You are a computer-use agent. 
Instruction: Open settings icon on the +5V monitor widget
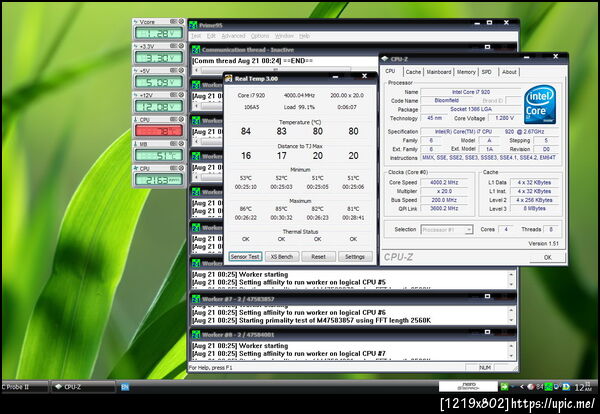point(173,70)
